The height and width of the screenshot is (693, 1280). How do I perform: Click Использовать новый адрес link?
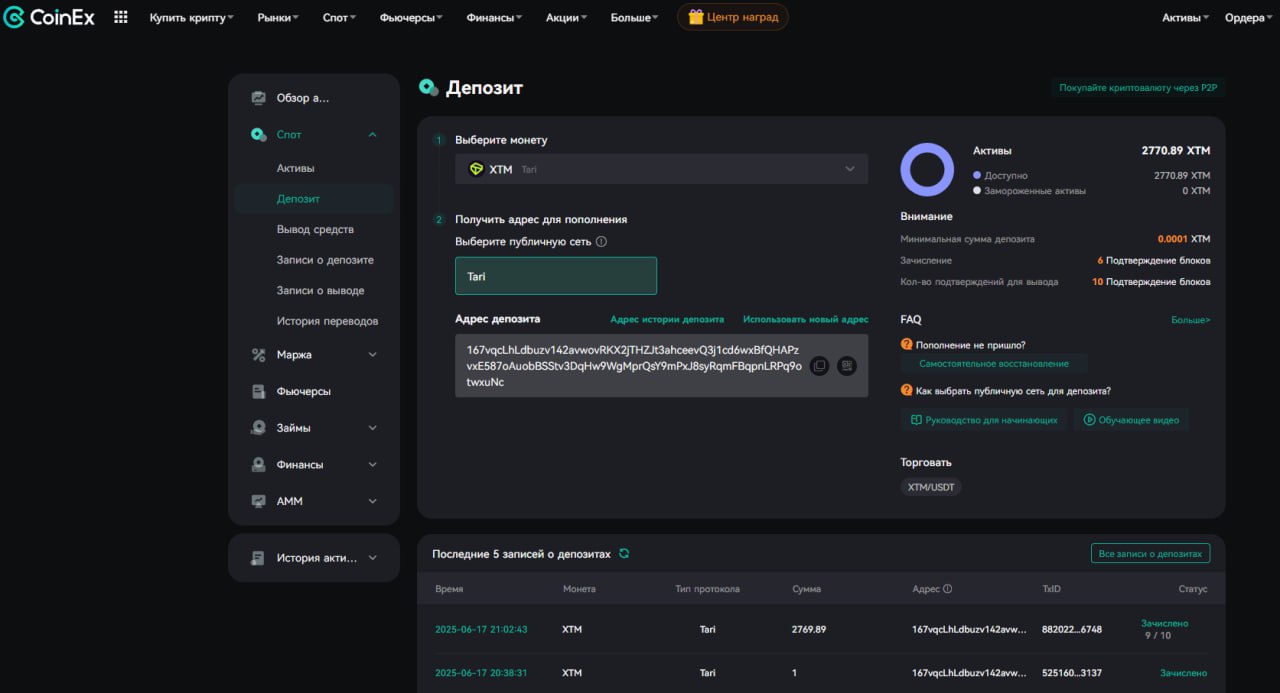pos(806,319)
